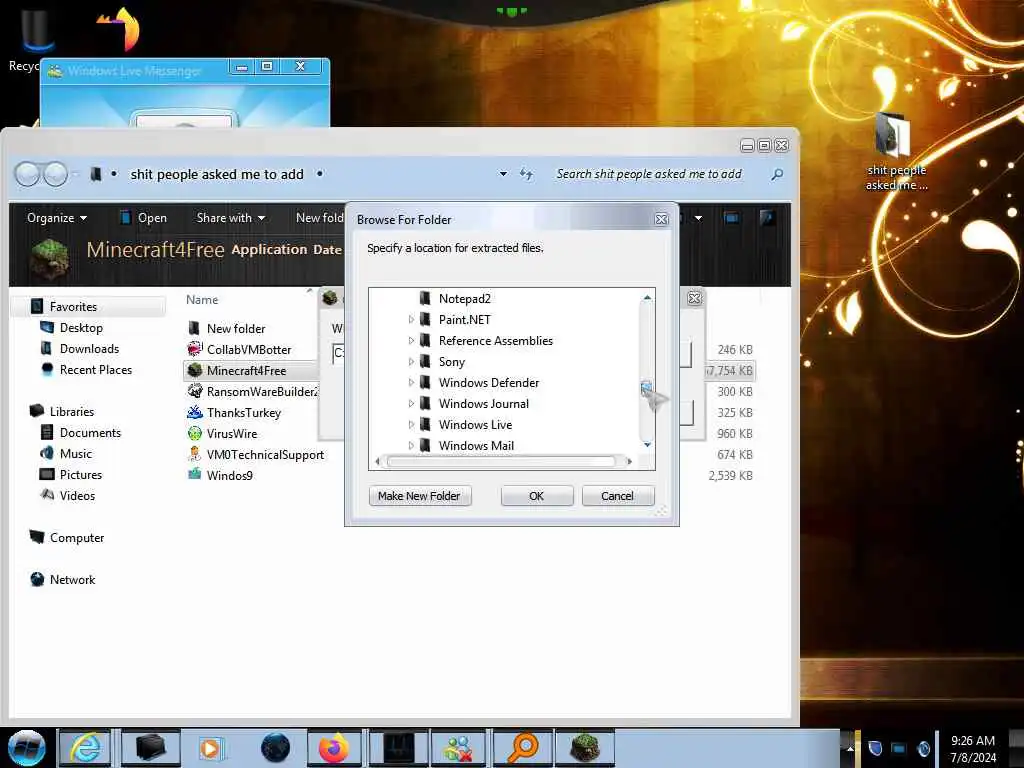Open Desktop under Favorites
This screenshot has width=1024, height=768.
click(81, 327)
